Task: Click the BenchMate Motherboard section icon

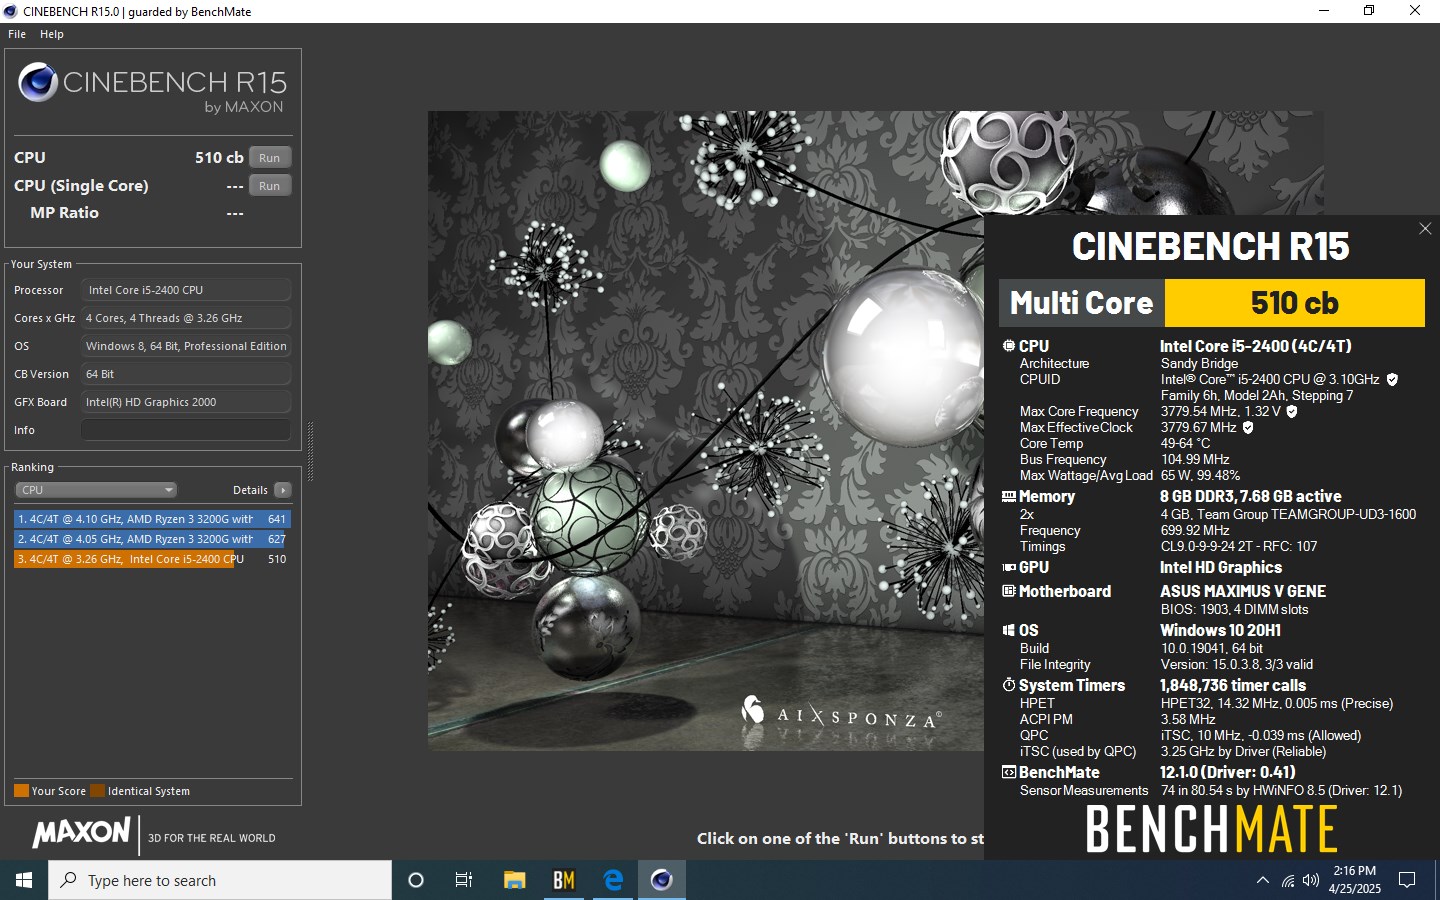Action: tap(1009, 591)
